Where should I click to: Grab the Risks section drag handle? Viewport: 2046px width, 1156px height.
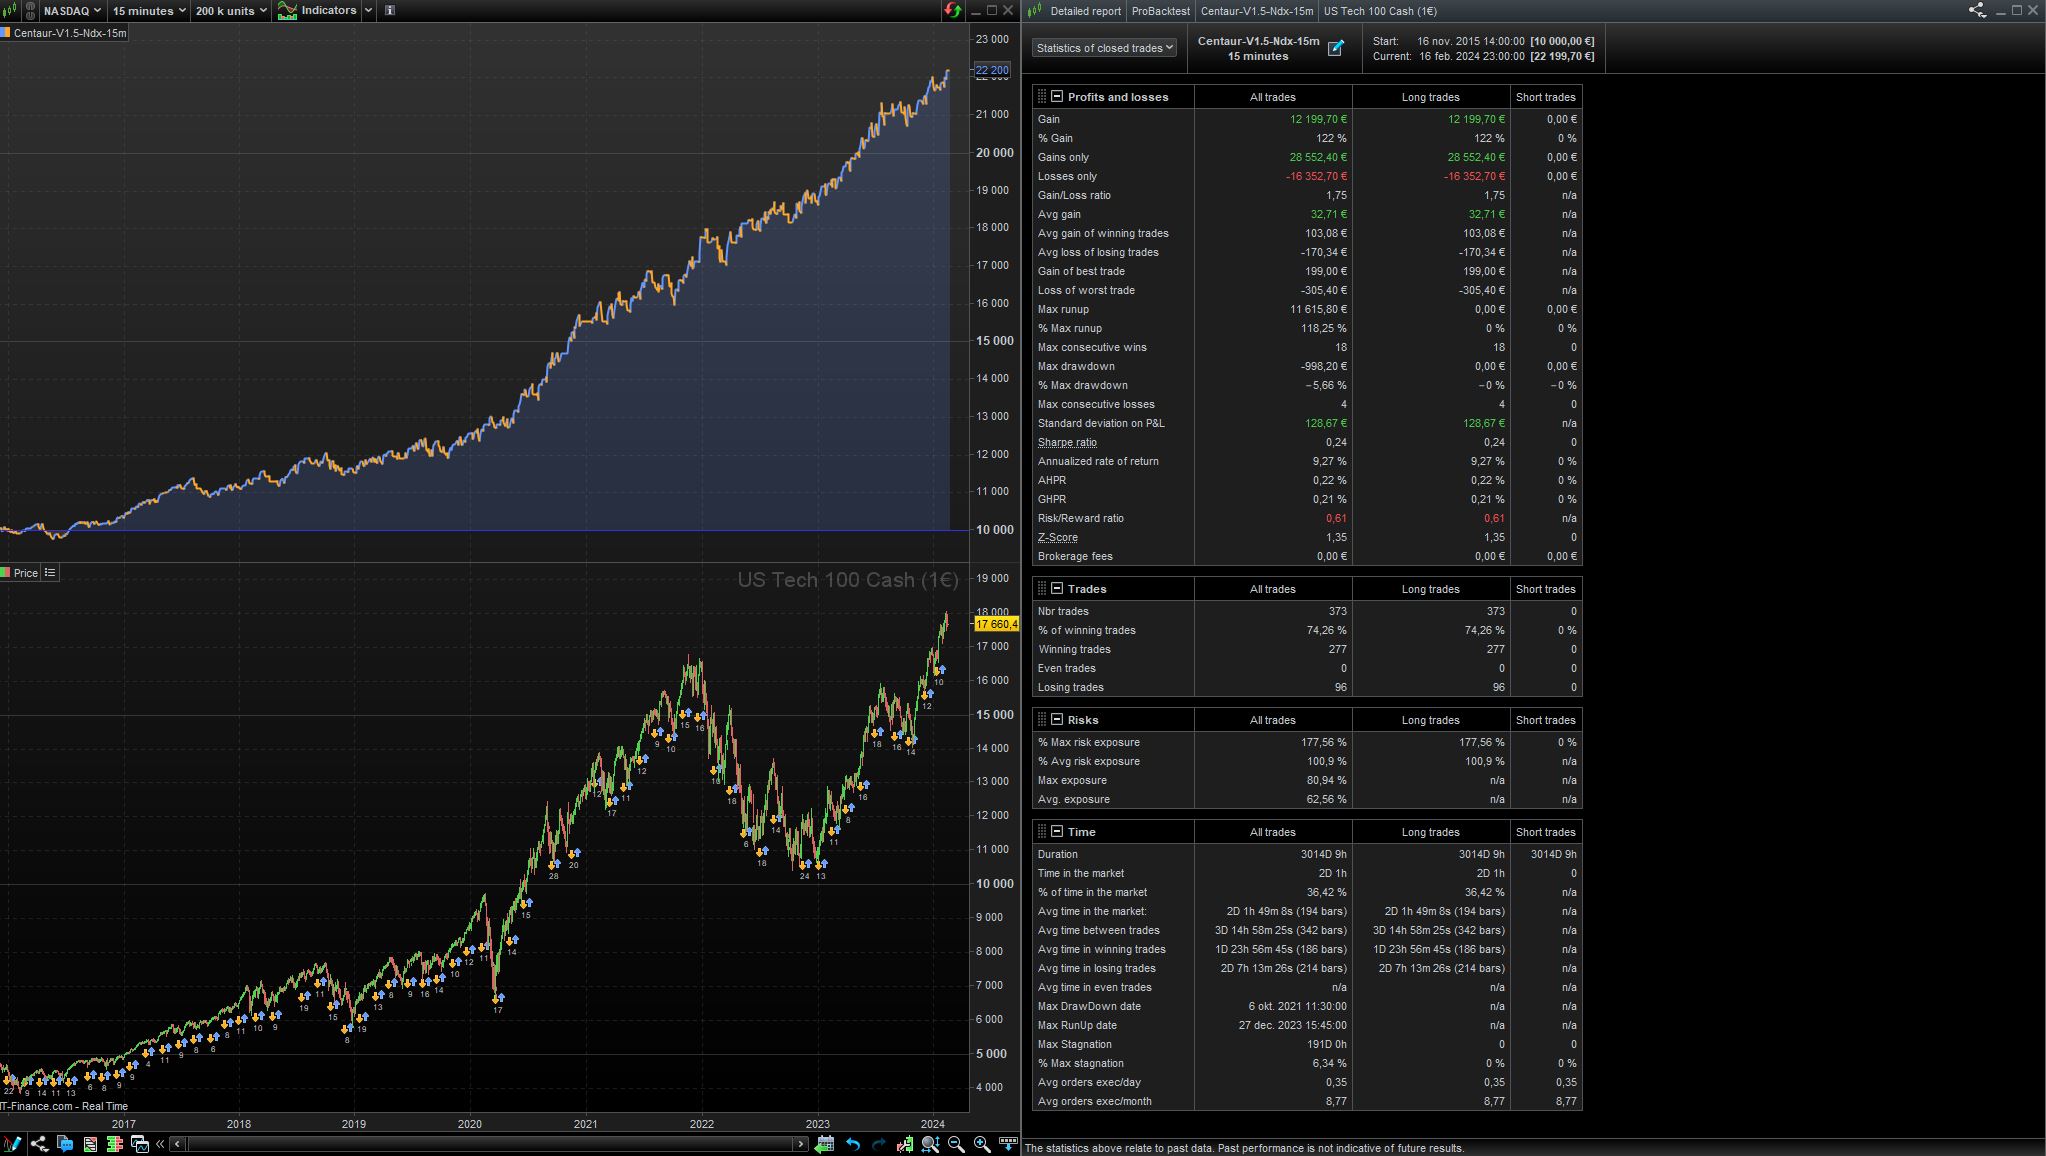(x=1041, y=720)
